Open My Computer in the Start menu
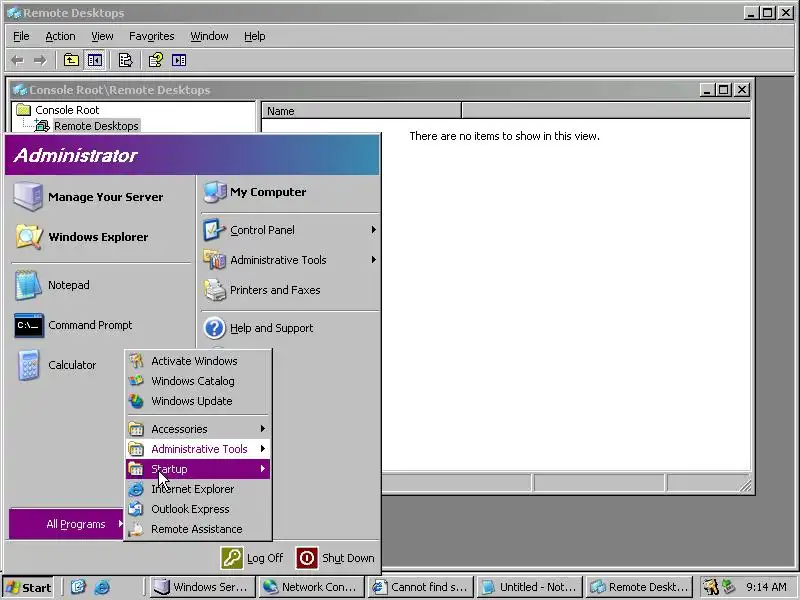The width and height of the screenshot is (800, 600). click(290, 192)
